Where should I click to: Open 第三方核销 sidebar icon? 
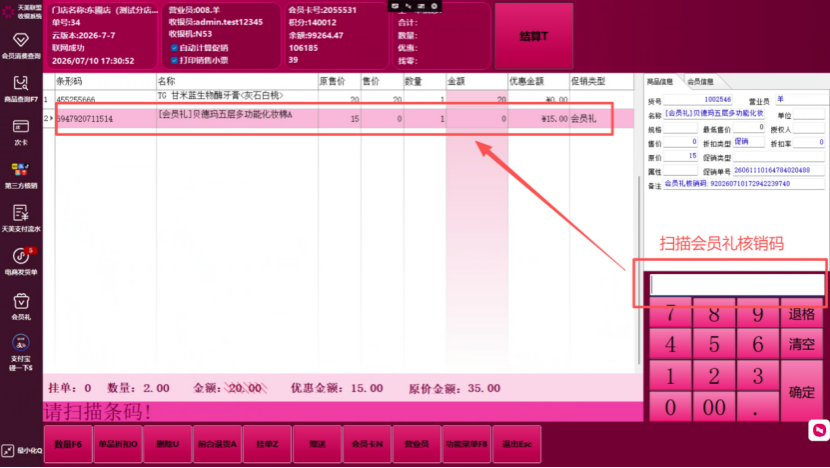[21, 175]
